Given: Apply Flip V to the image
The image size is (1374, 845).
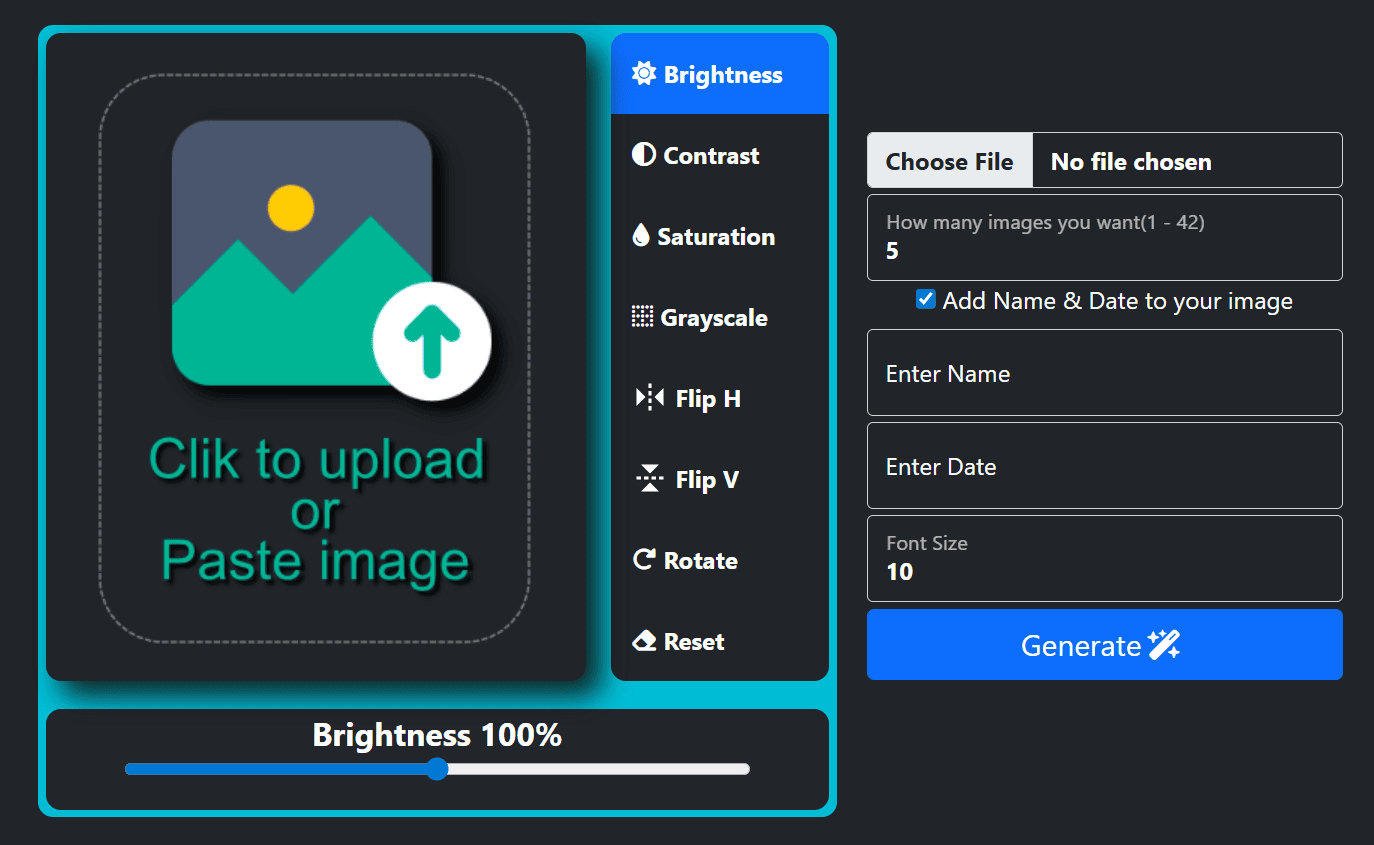Looking at the screenshot, I should click(x=720, y=478).
